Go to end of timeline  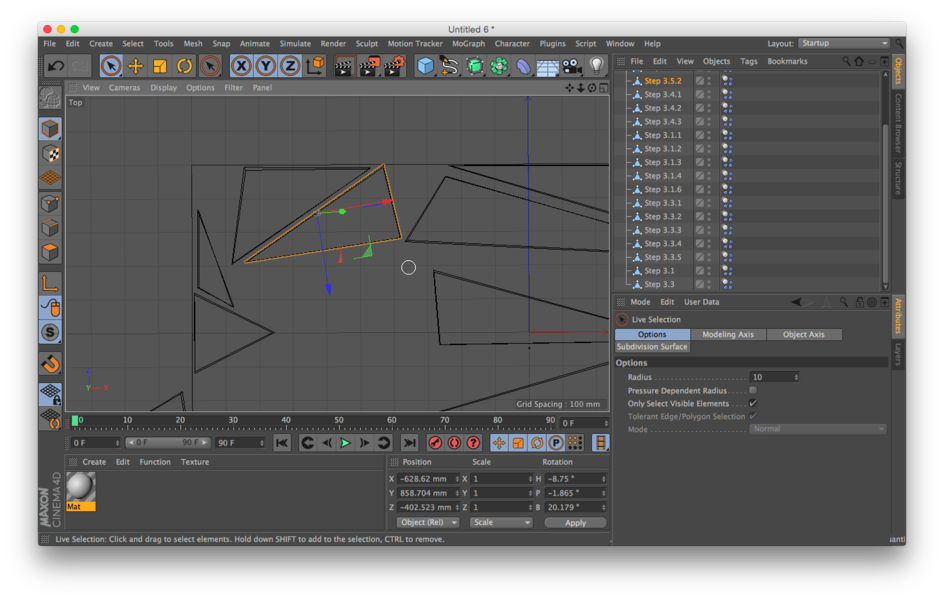[409, 443]
